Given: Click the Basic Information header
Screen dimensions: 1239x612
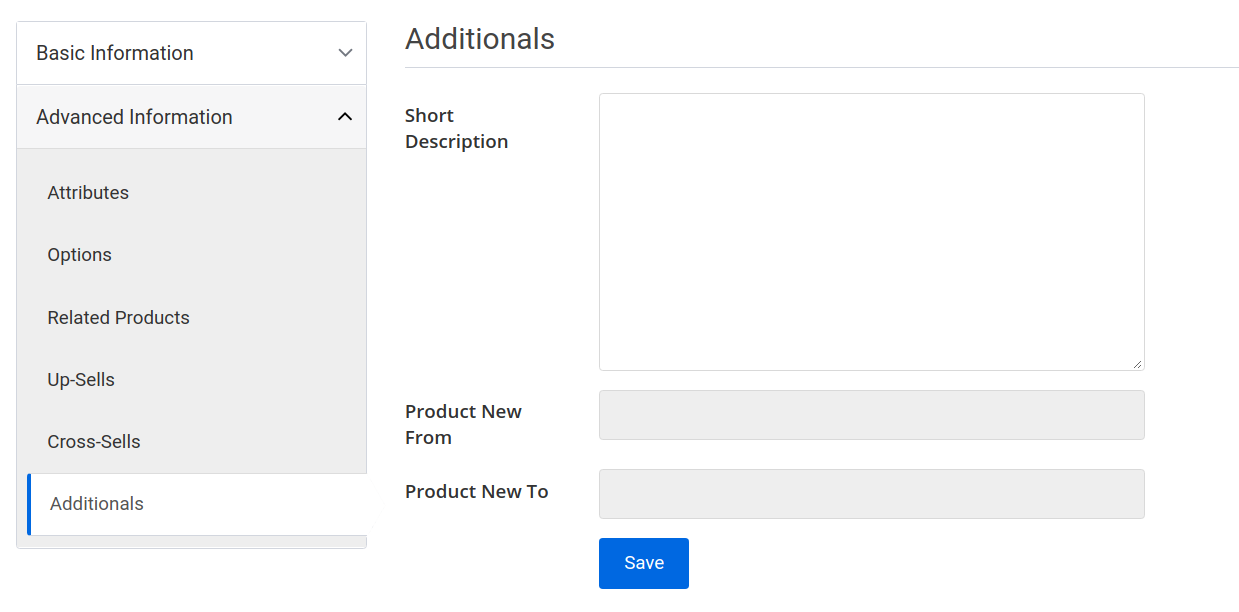Looking at the screenshot, I should click(115, 52).
